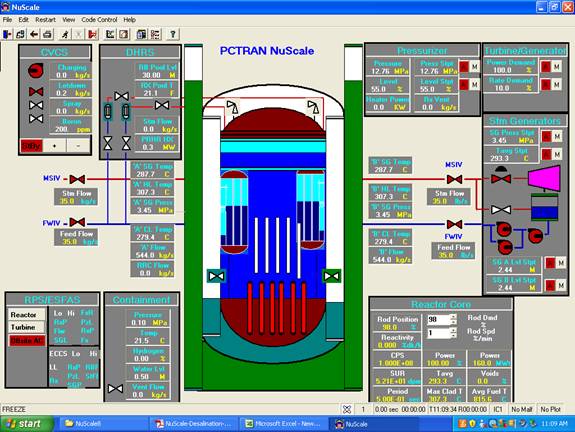Click the IC1 status bar entry
The width and height of the screenshot is (575, 432).
[498, 409]
